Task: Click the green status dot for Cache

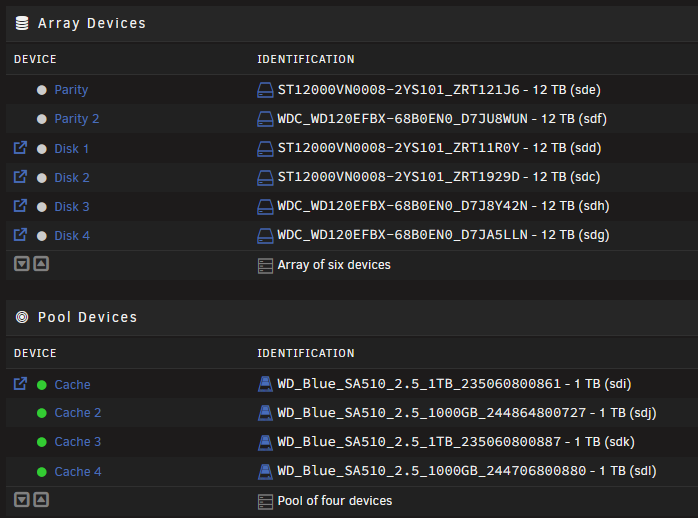Action: [42, 385]
